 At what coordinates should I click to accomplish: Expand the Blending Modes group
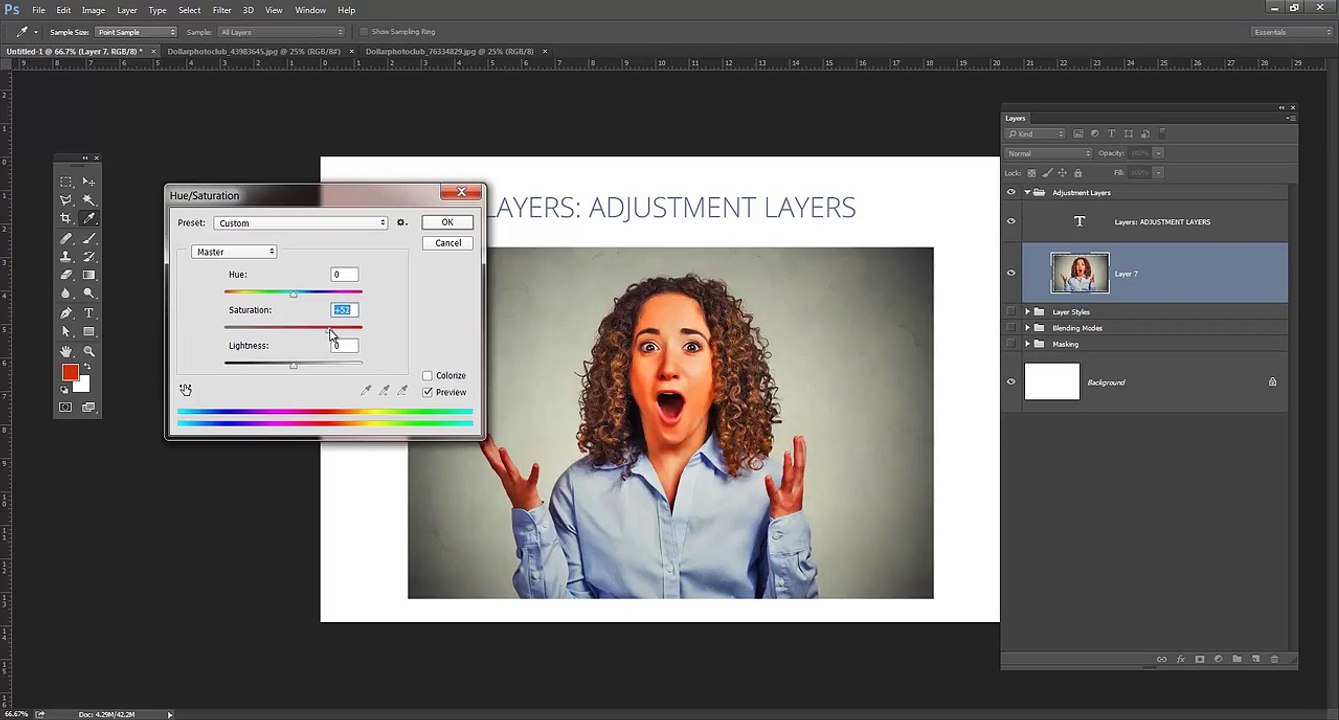1027,328
